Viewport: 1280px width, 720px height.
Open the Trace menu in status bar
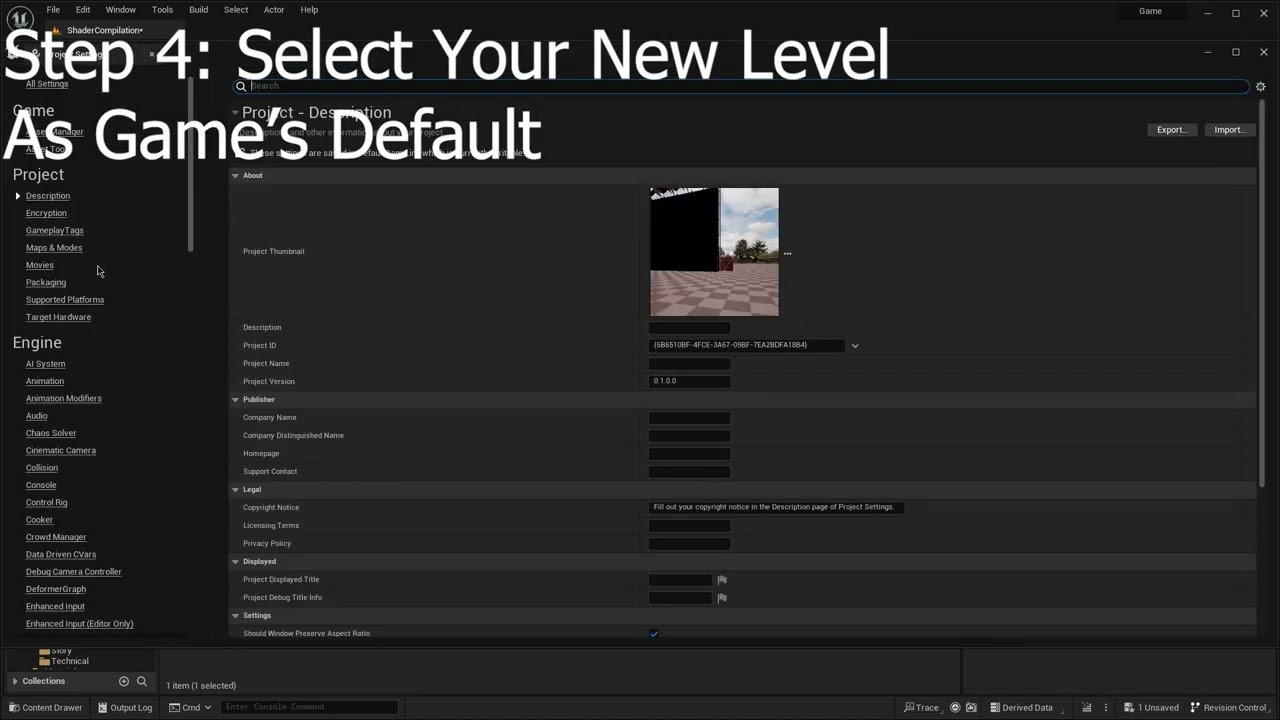(921, 708)
